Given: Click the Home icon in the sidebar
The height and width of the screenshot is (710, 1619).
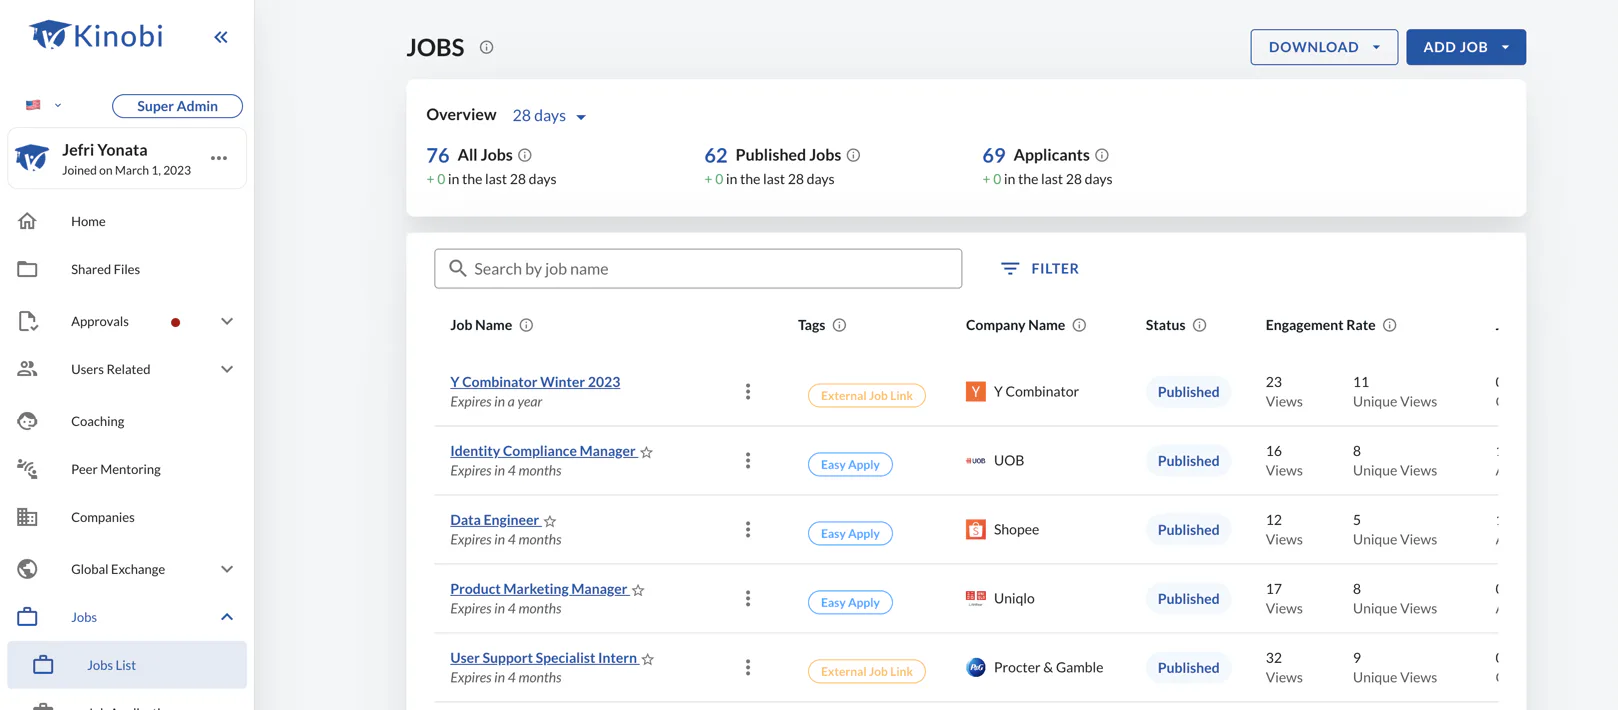Looking at the screenshot, I should tap(27, 221).
